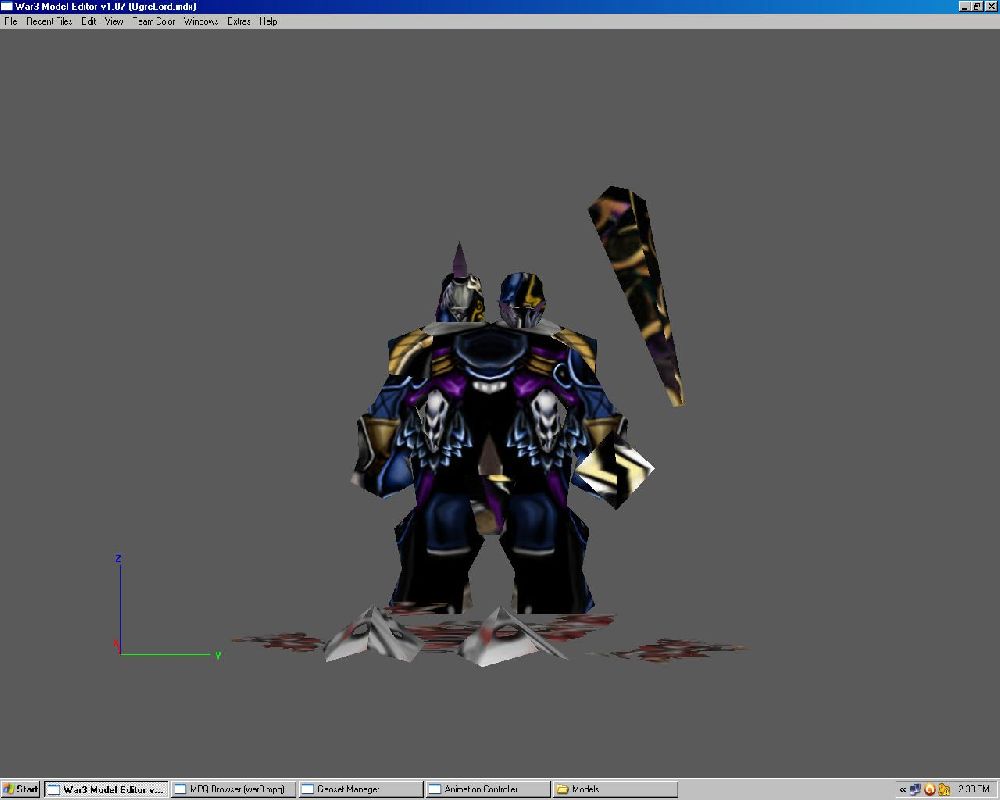Screen dimensions: 1000x800
Task: Close the War3 Model Editor window
Action: [x=991, y=6]
